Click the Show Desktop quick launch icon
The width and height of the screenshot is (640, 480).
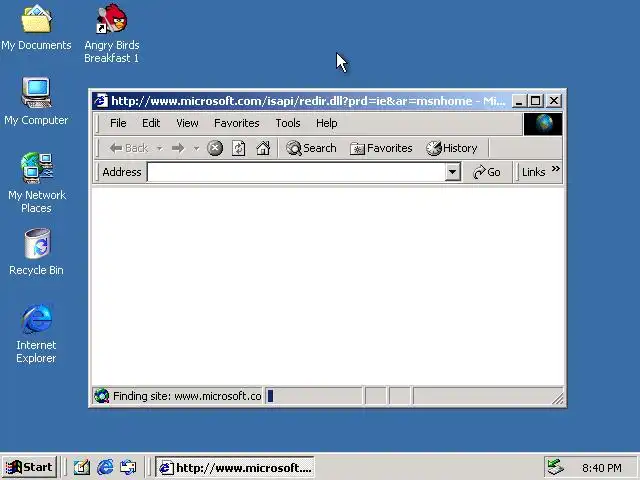coord(82,467)
